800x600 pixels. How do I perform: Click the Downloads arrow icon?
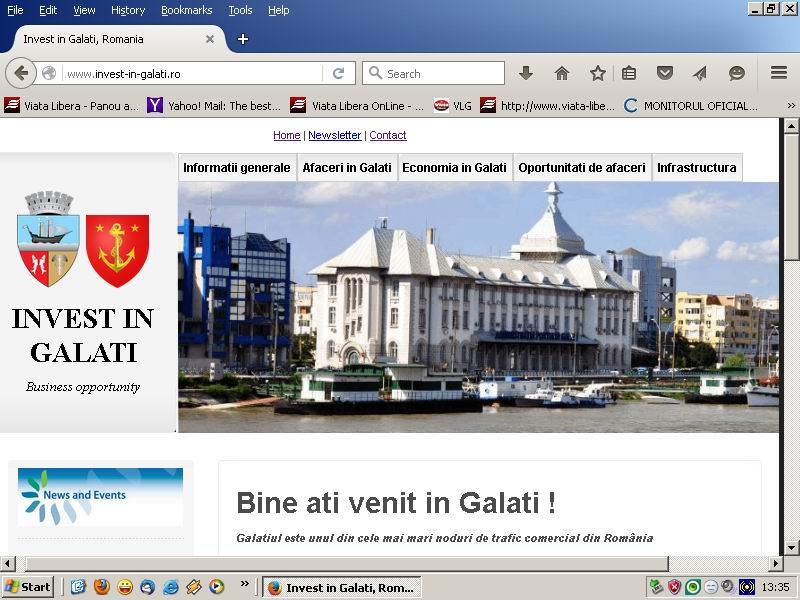[525, 73]
